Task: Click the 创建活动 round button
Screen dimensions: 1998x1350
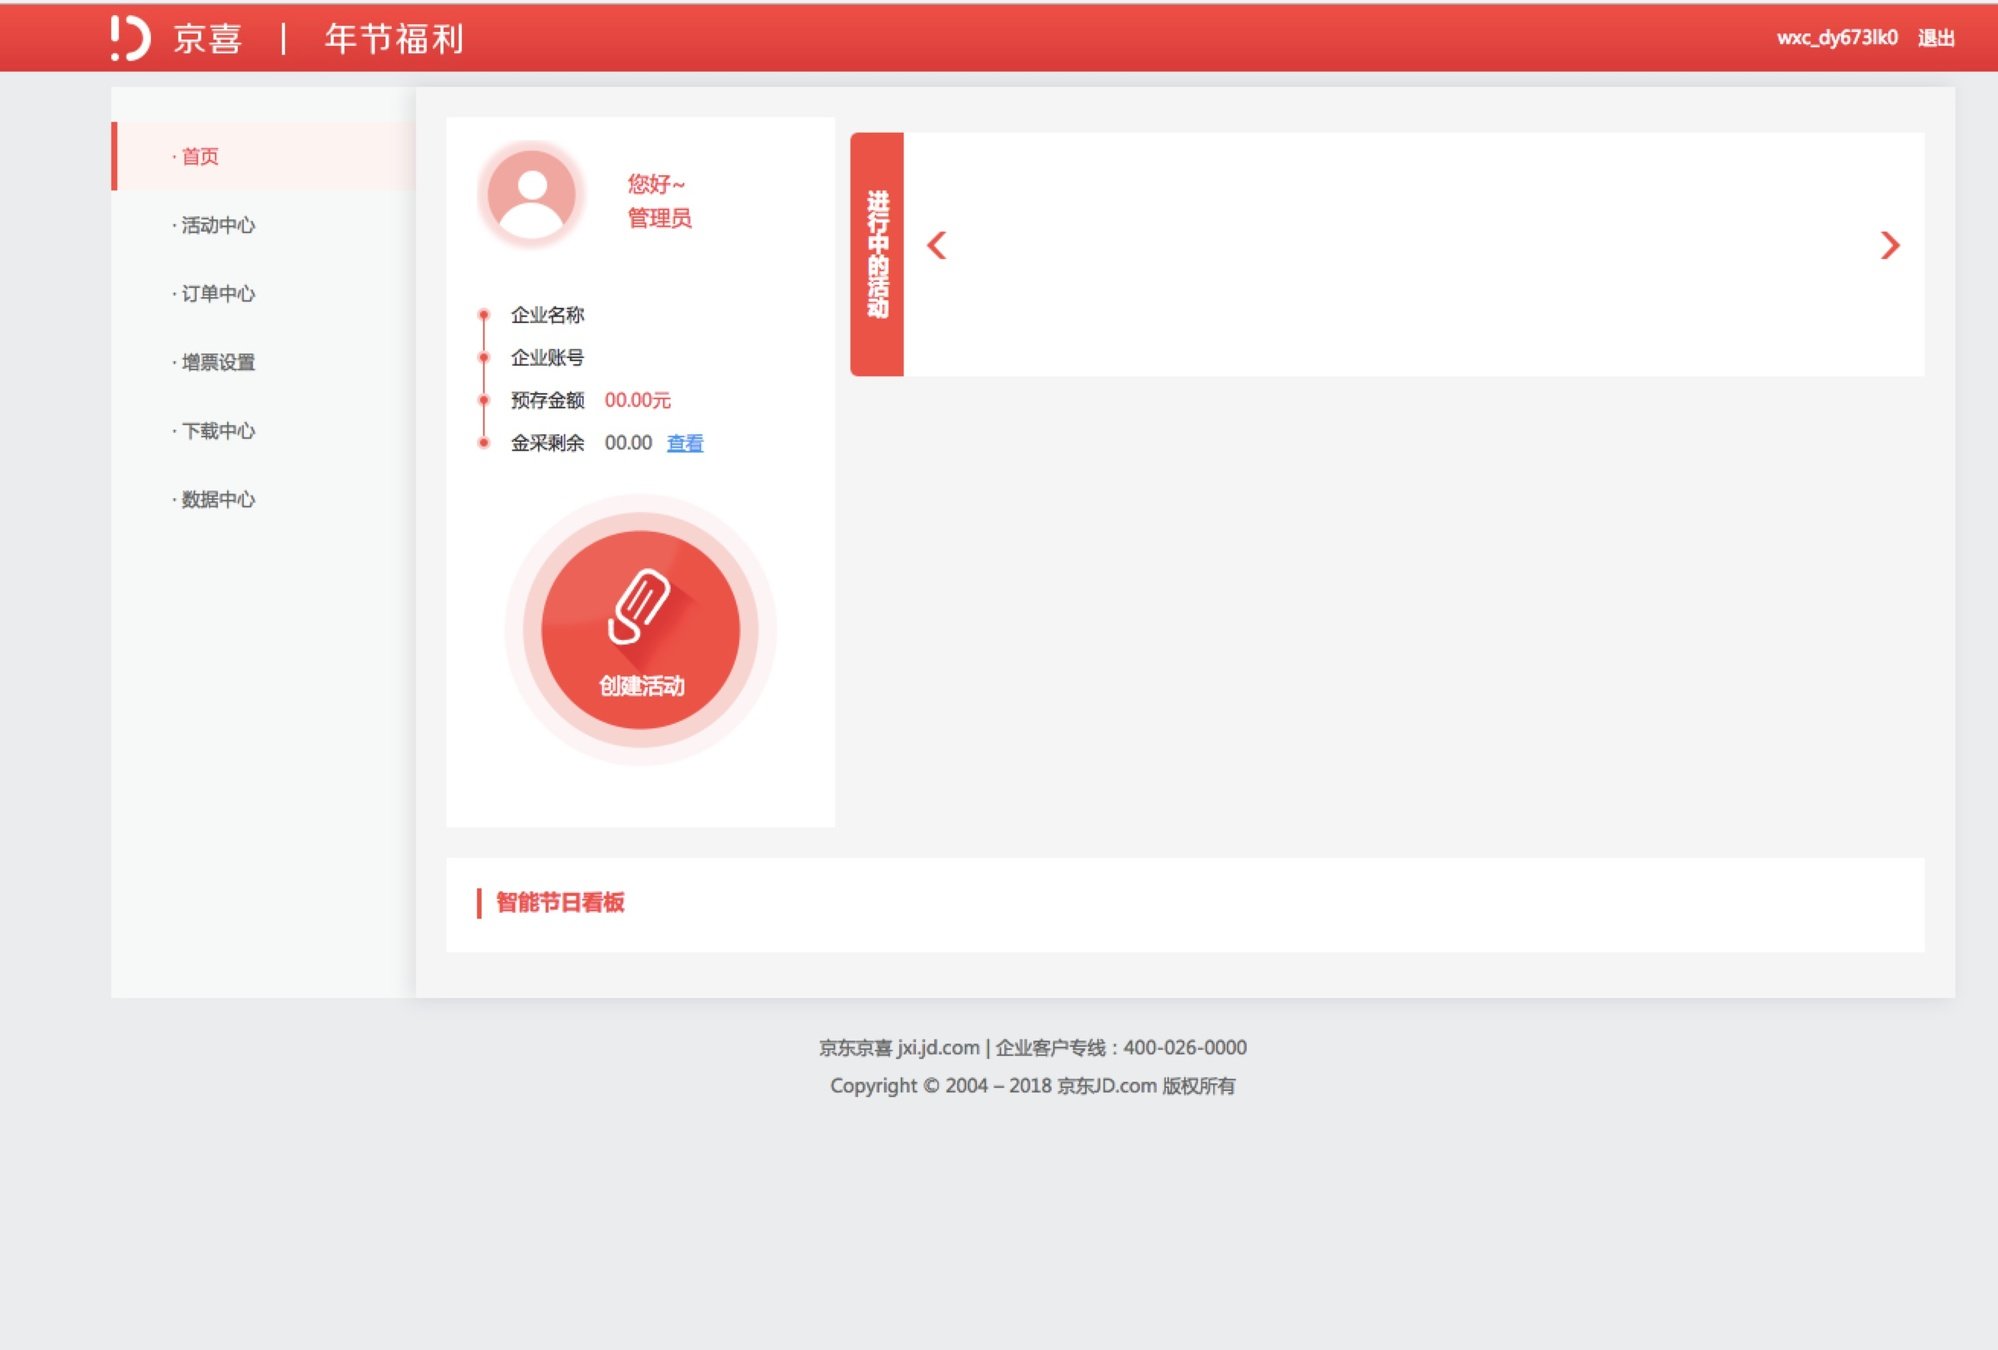Action: pyautogui.click(x=641, y=630)
